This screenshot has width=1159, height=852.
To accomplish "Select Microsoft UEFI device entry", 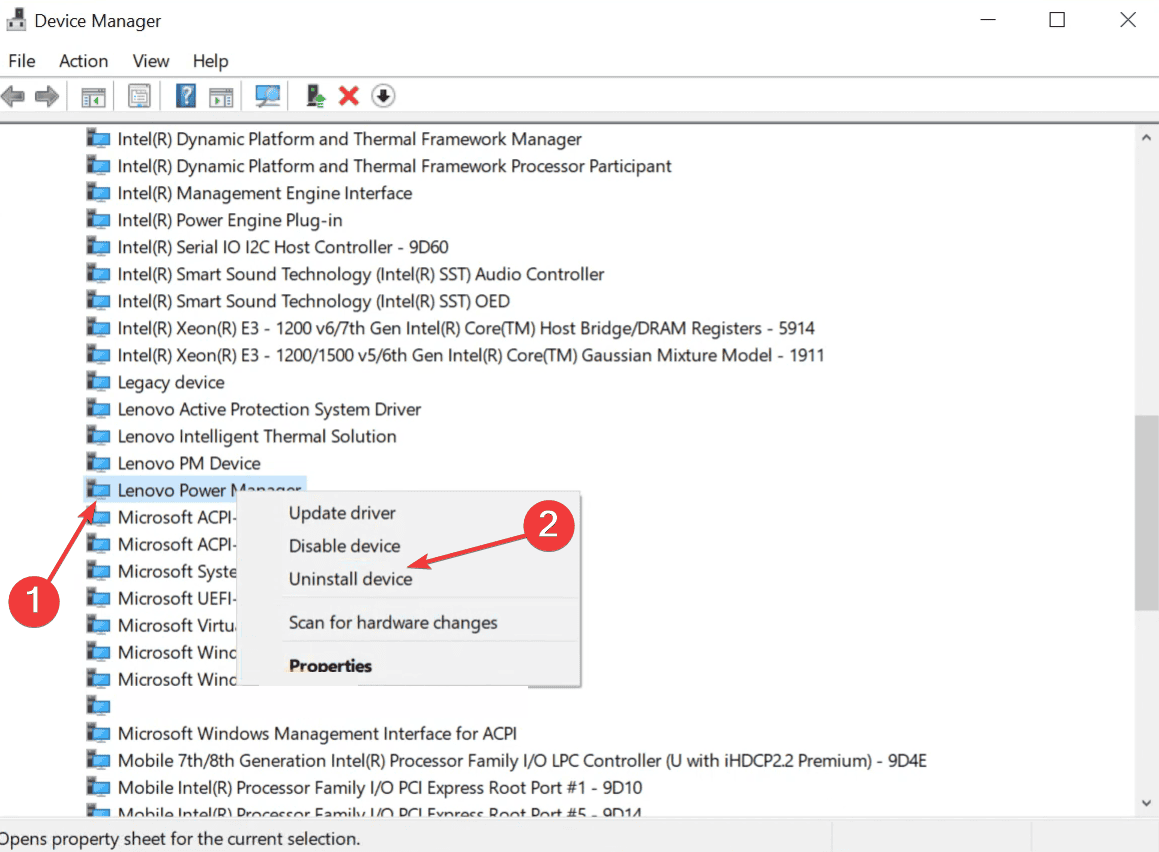I will pos(177,599).
